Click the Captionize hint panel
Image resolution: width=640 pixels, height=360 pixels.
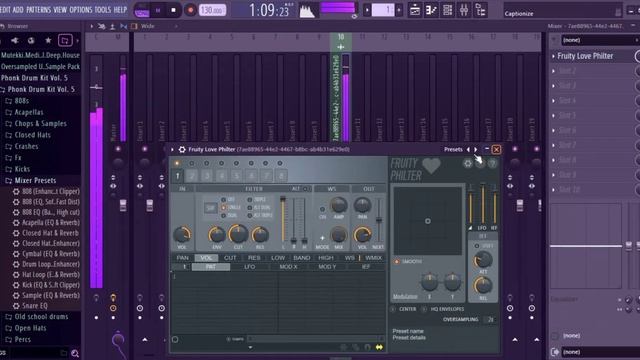point(563,10)
